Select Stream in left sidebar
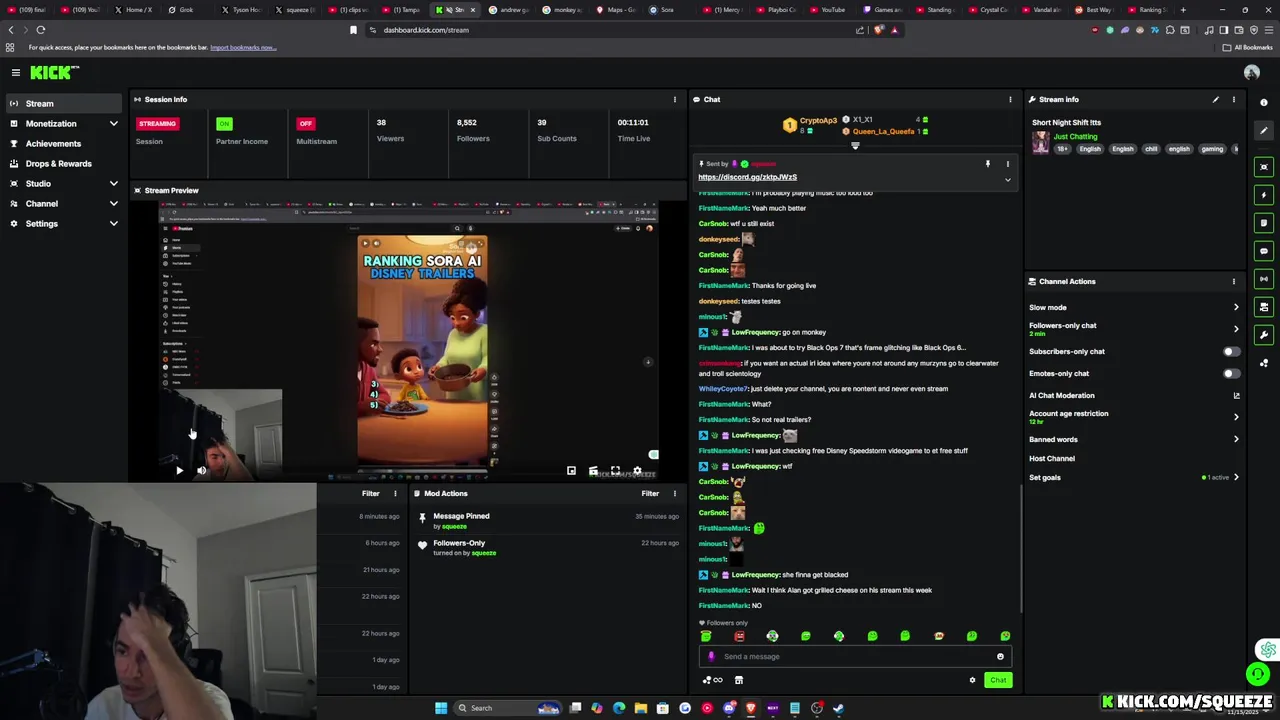1280x720 pixels. pos(64,103)
